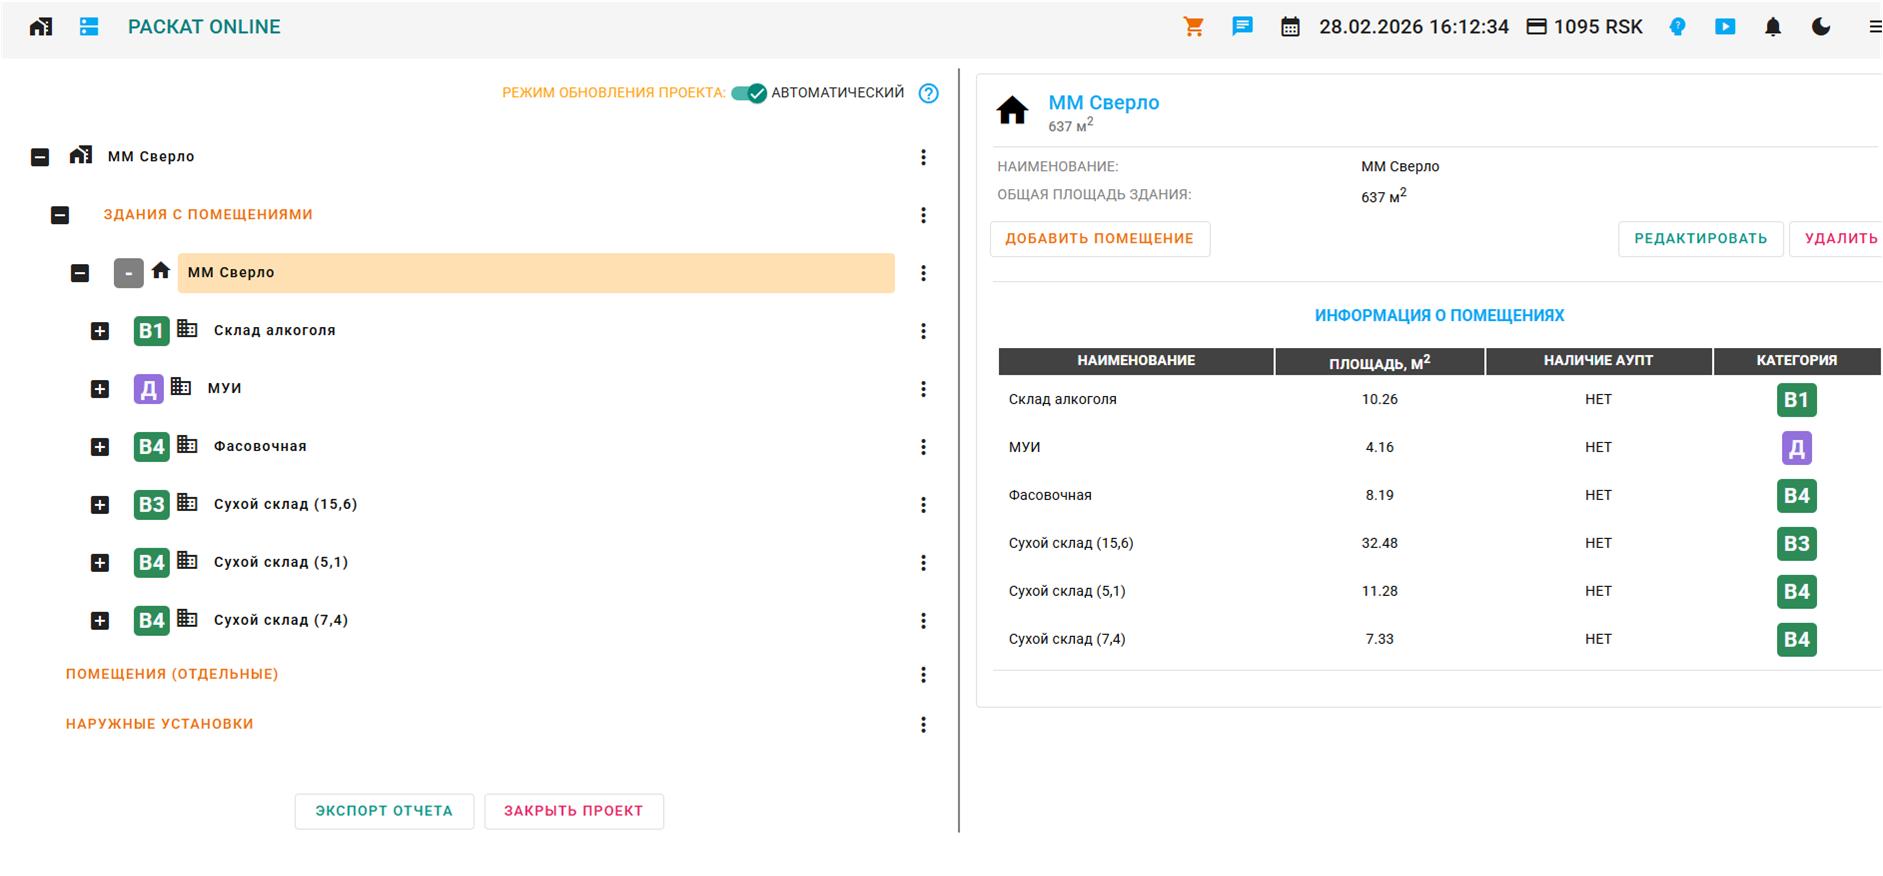This screenshot has height=876, width=1883.
Task: Switch to dark mode moon icon
Action: tap(1821, 27)
